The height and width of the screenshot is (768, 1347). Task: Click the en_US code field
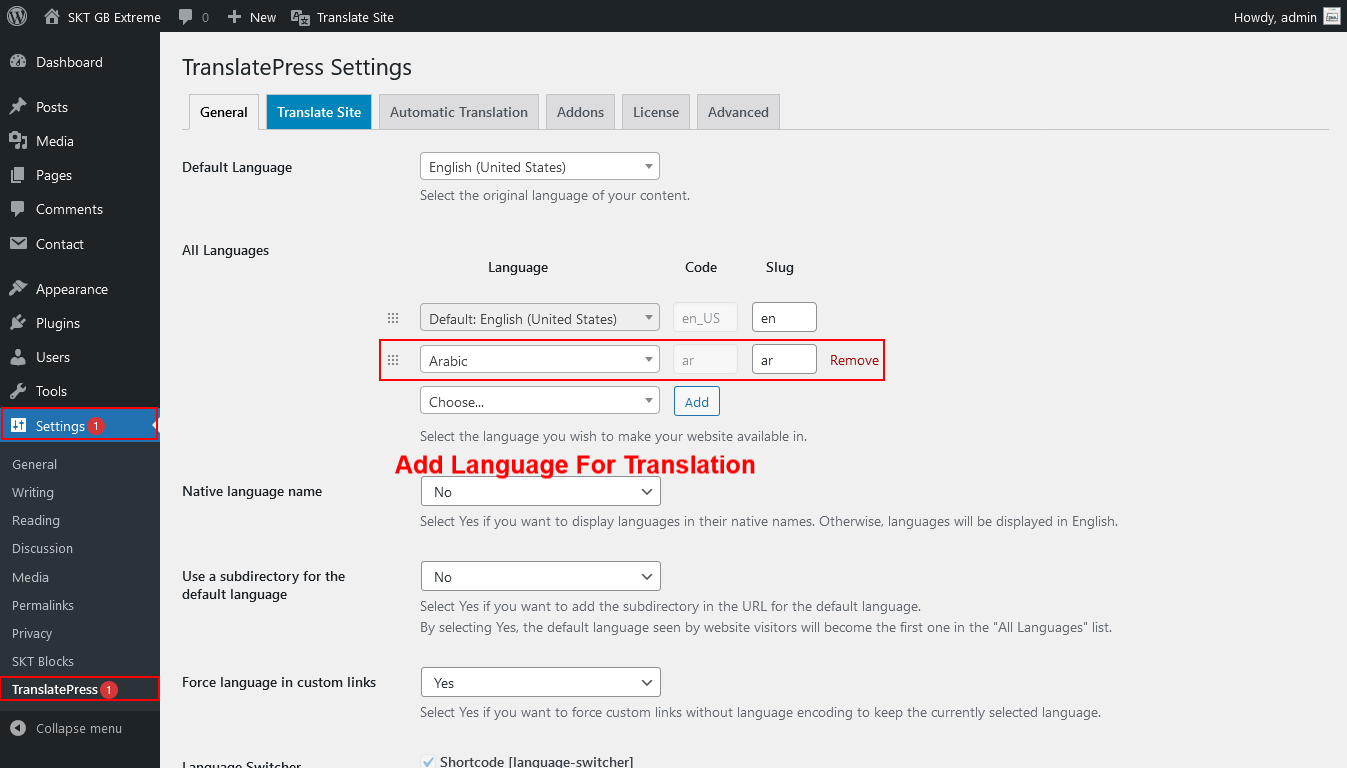705,317
